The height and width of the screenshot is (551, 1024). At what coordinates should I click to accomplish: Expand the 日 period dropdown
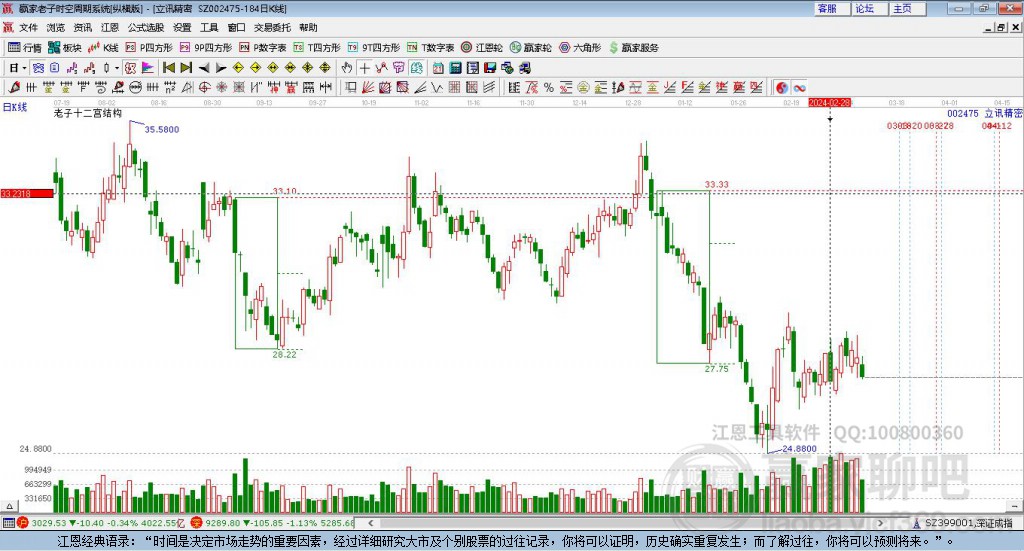click(24, 68)
